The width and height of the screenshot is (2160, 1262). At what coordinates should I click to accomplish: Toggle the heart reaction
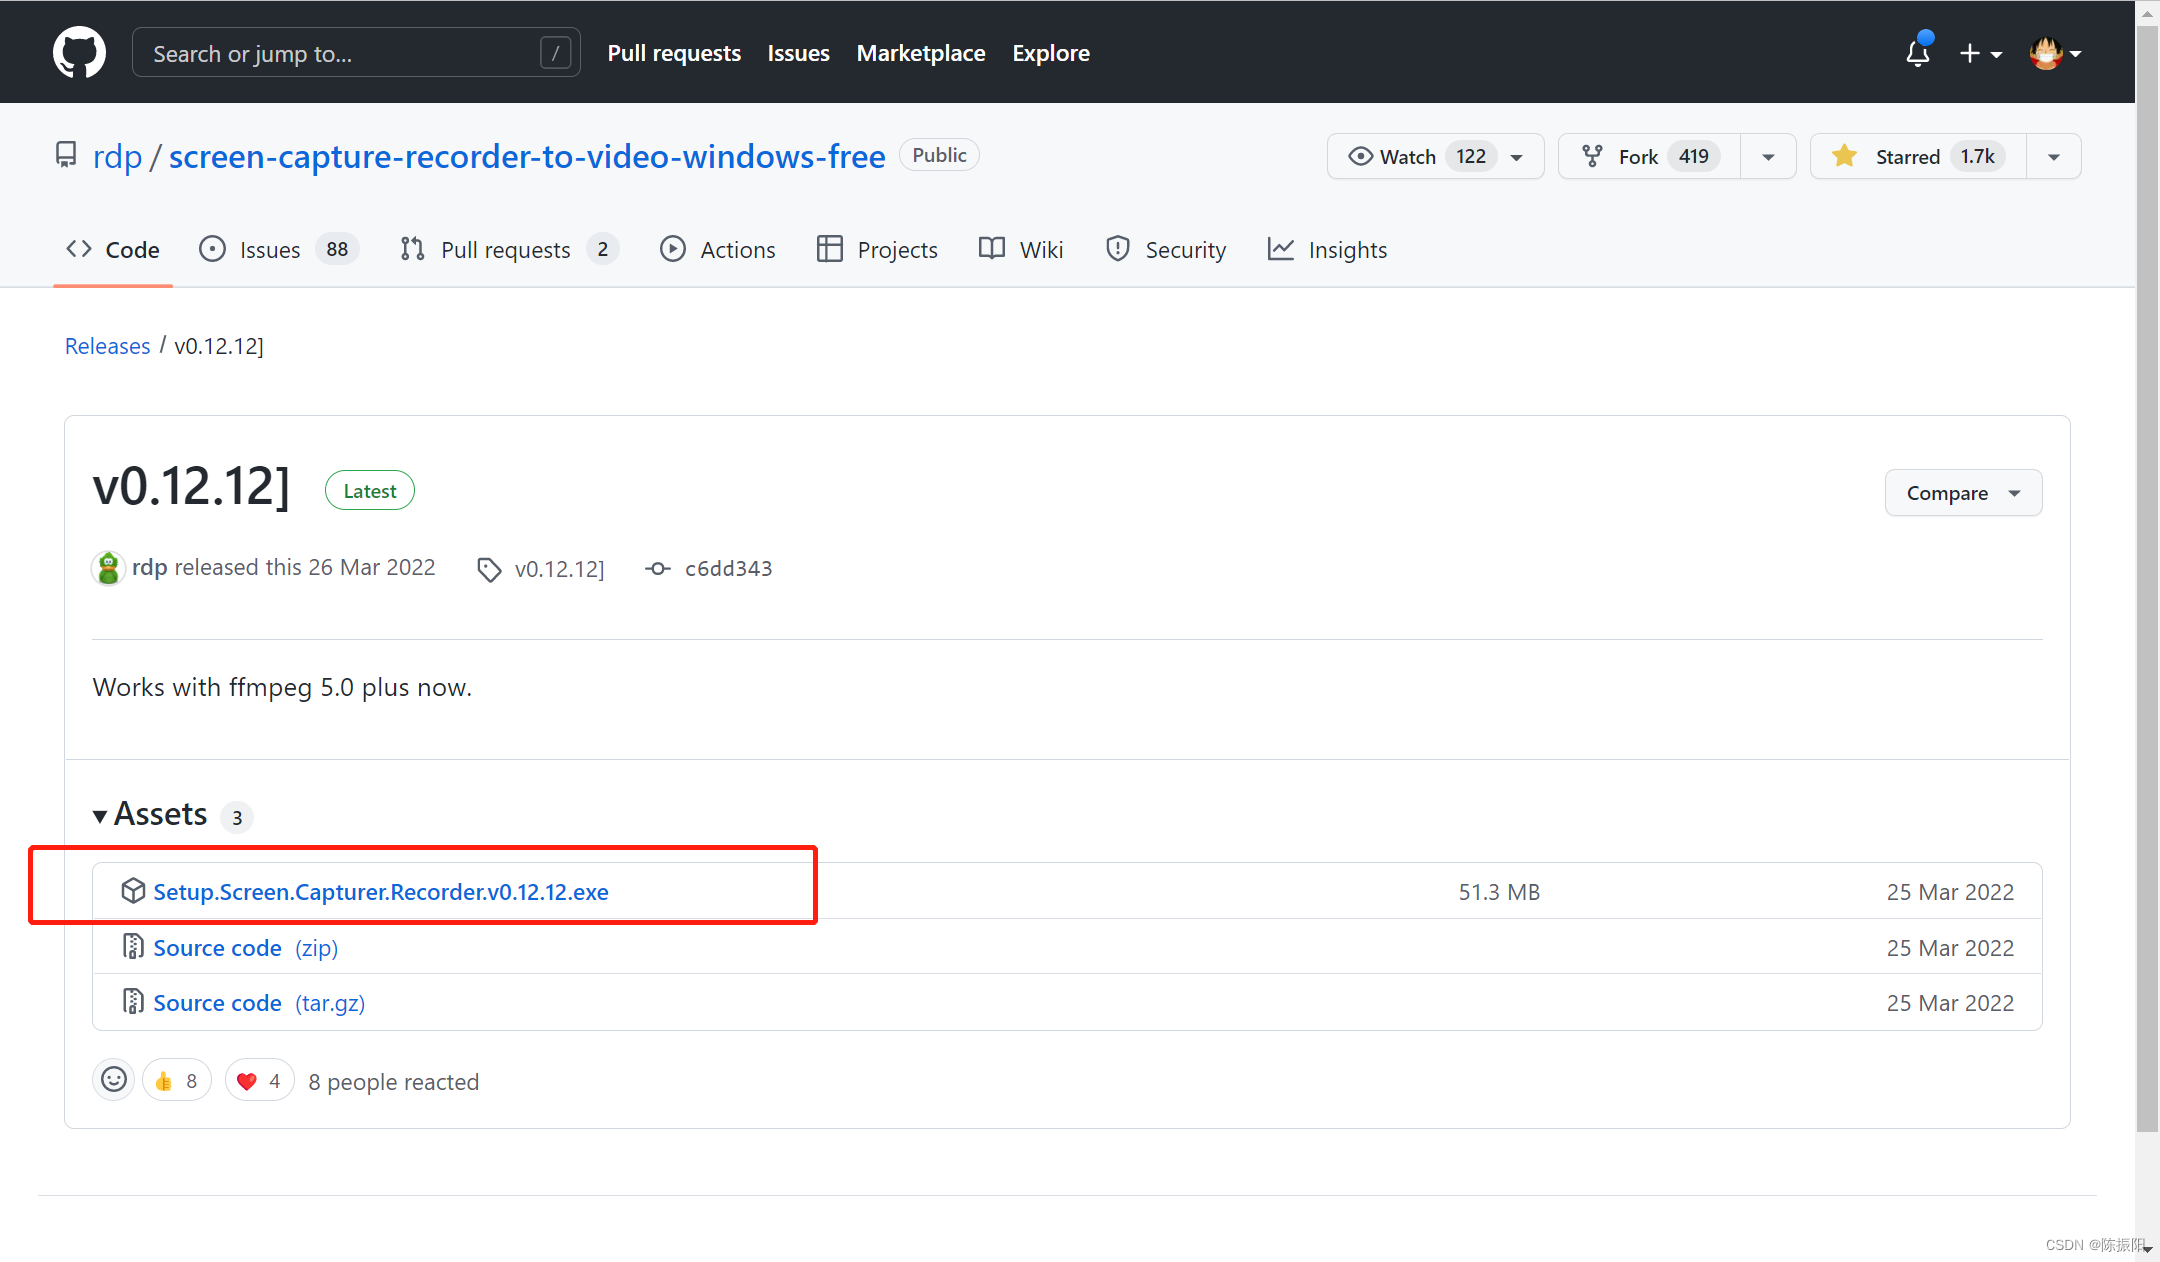click(258, 1079)
